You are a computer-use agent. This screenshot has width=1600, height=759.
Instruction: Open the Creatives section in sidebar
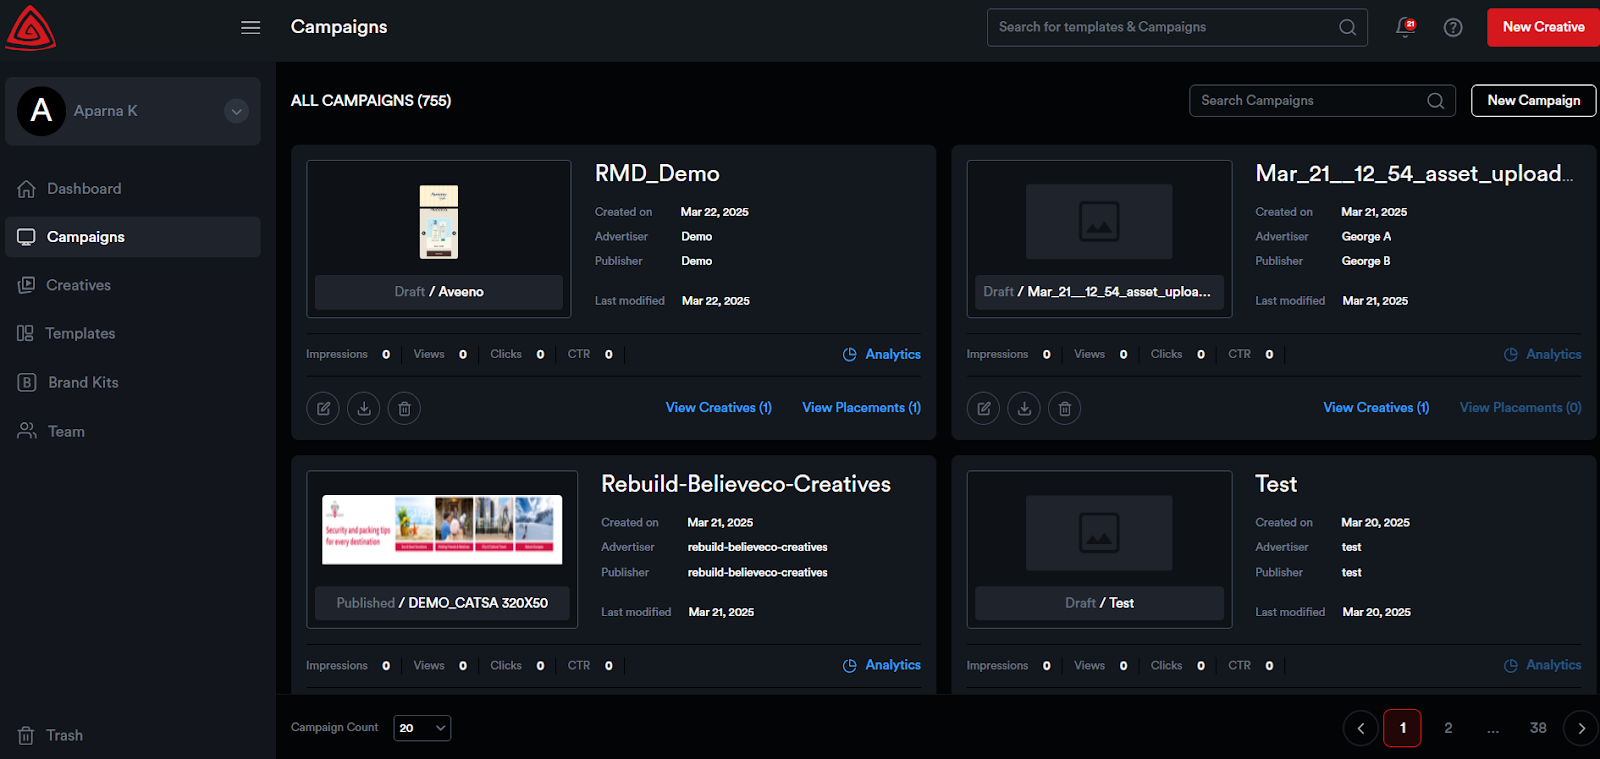(78, 285)
